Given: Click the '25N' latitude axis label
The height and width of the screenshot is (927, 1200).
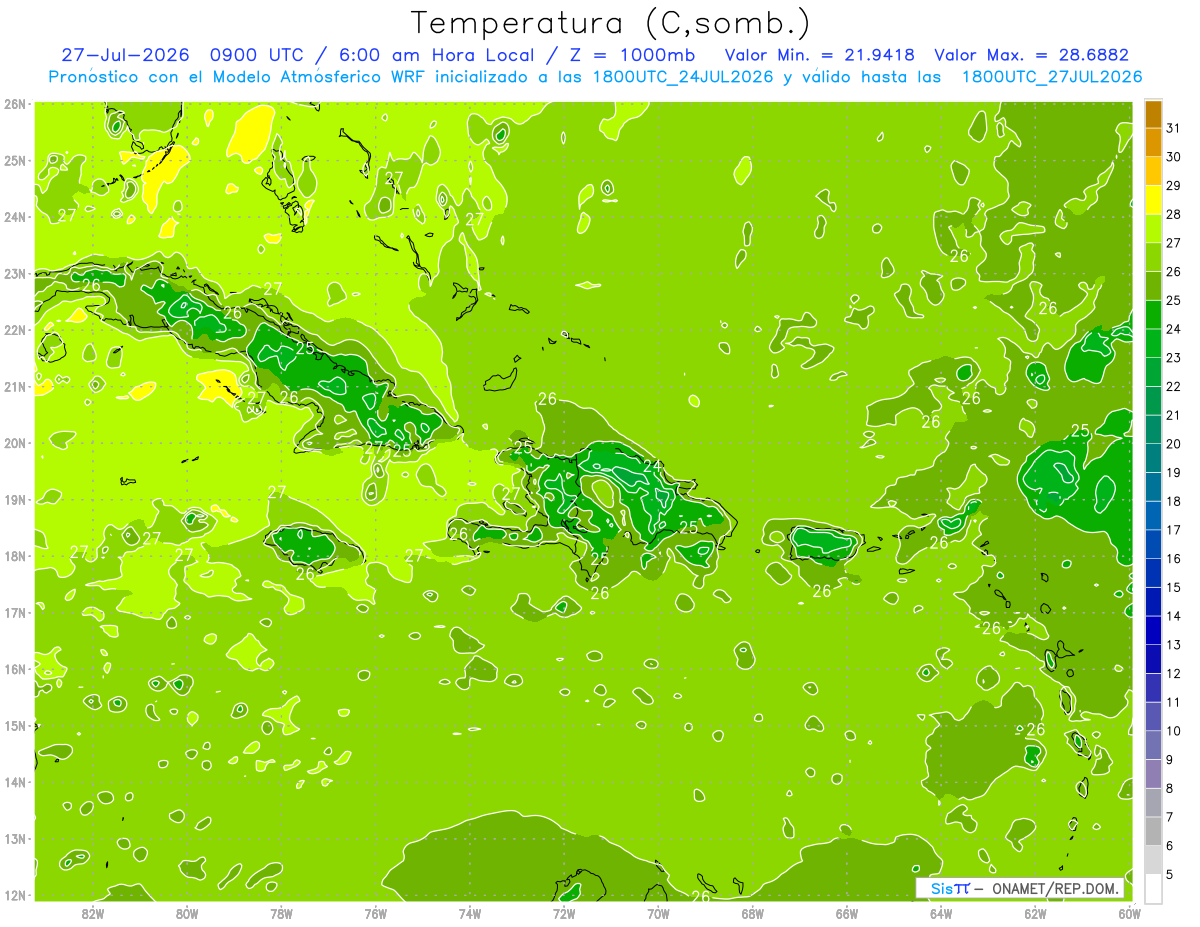Looking at the screenshot, I should pos(14,160).
